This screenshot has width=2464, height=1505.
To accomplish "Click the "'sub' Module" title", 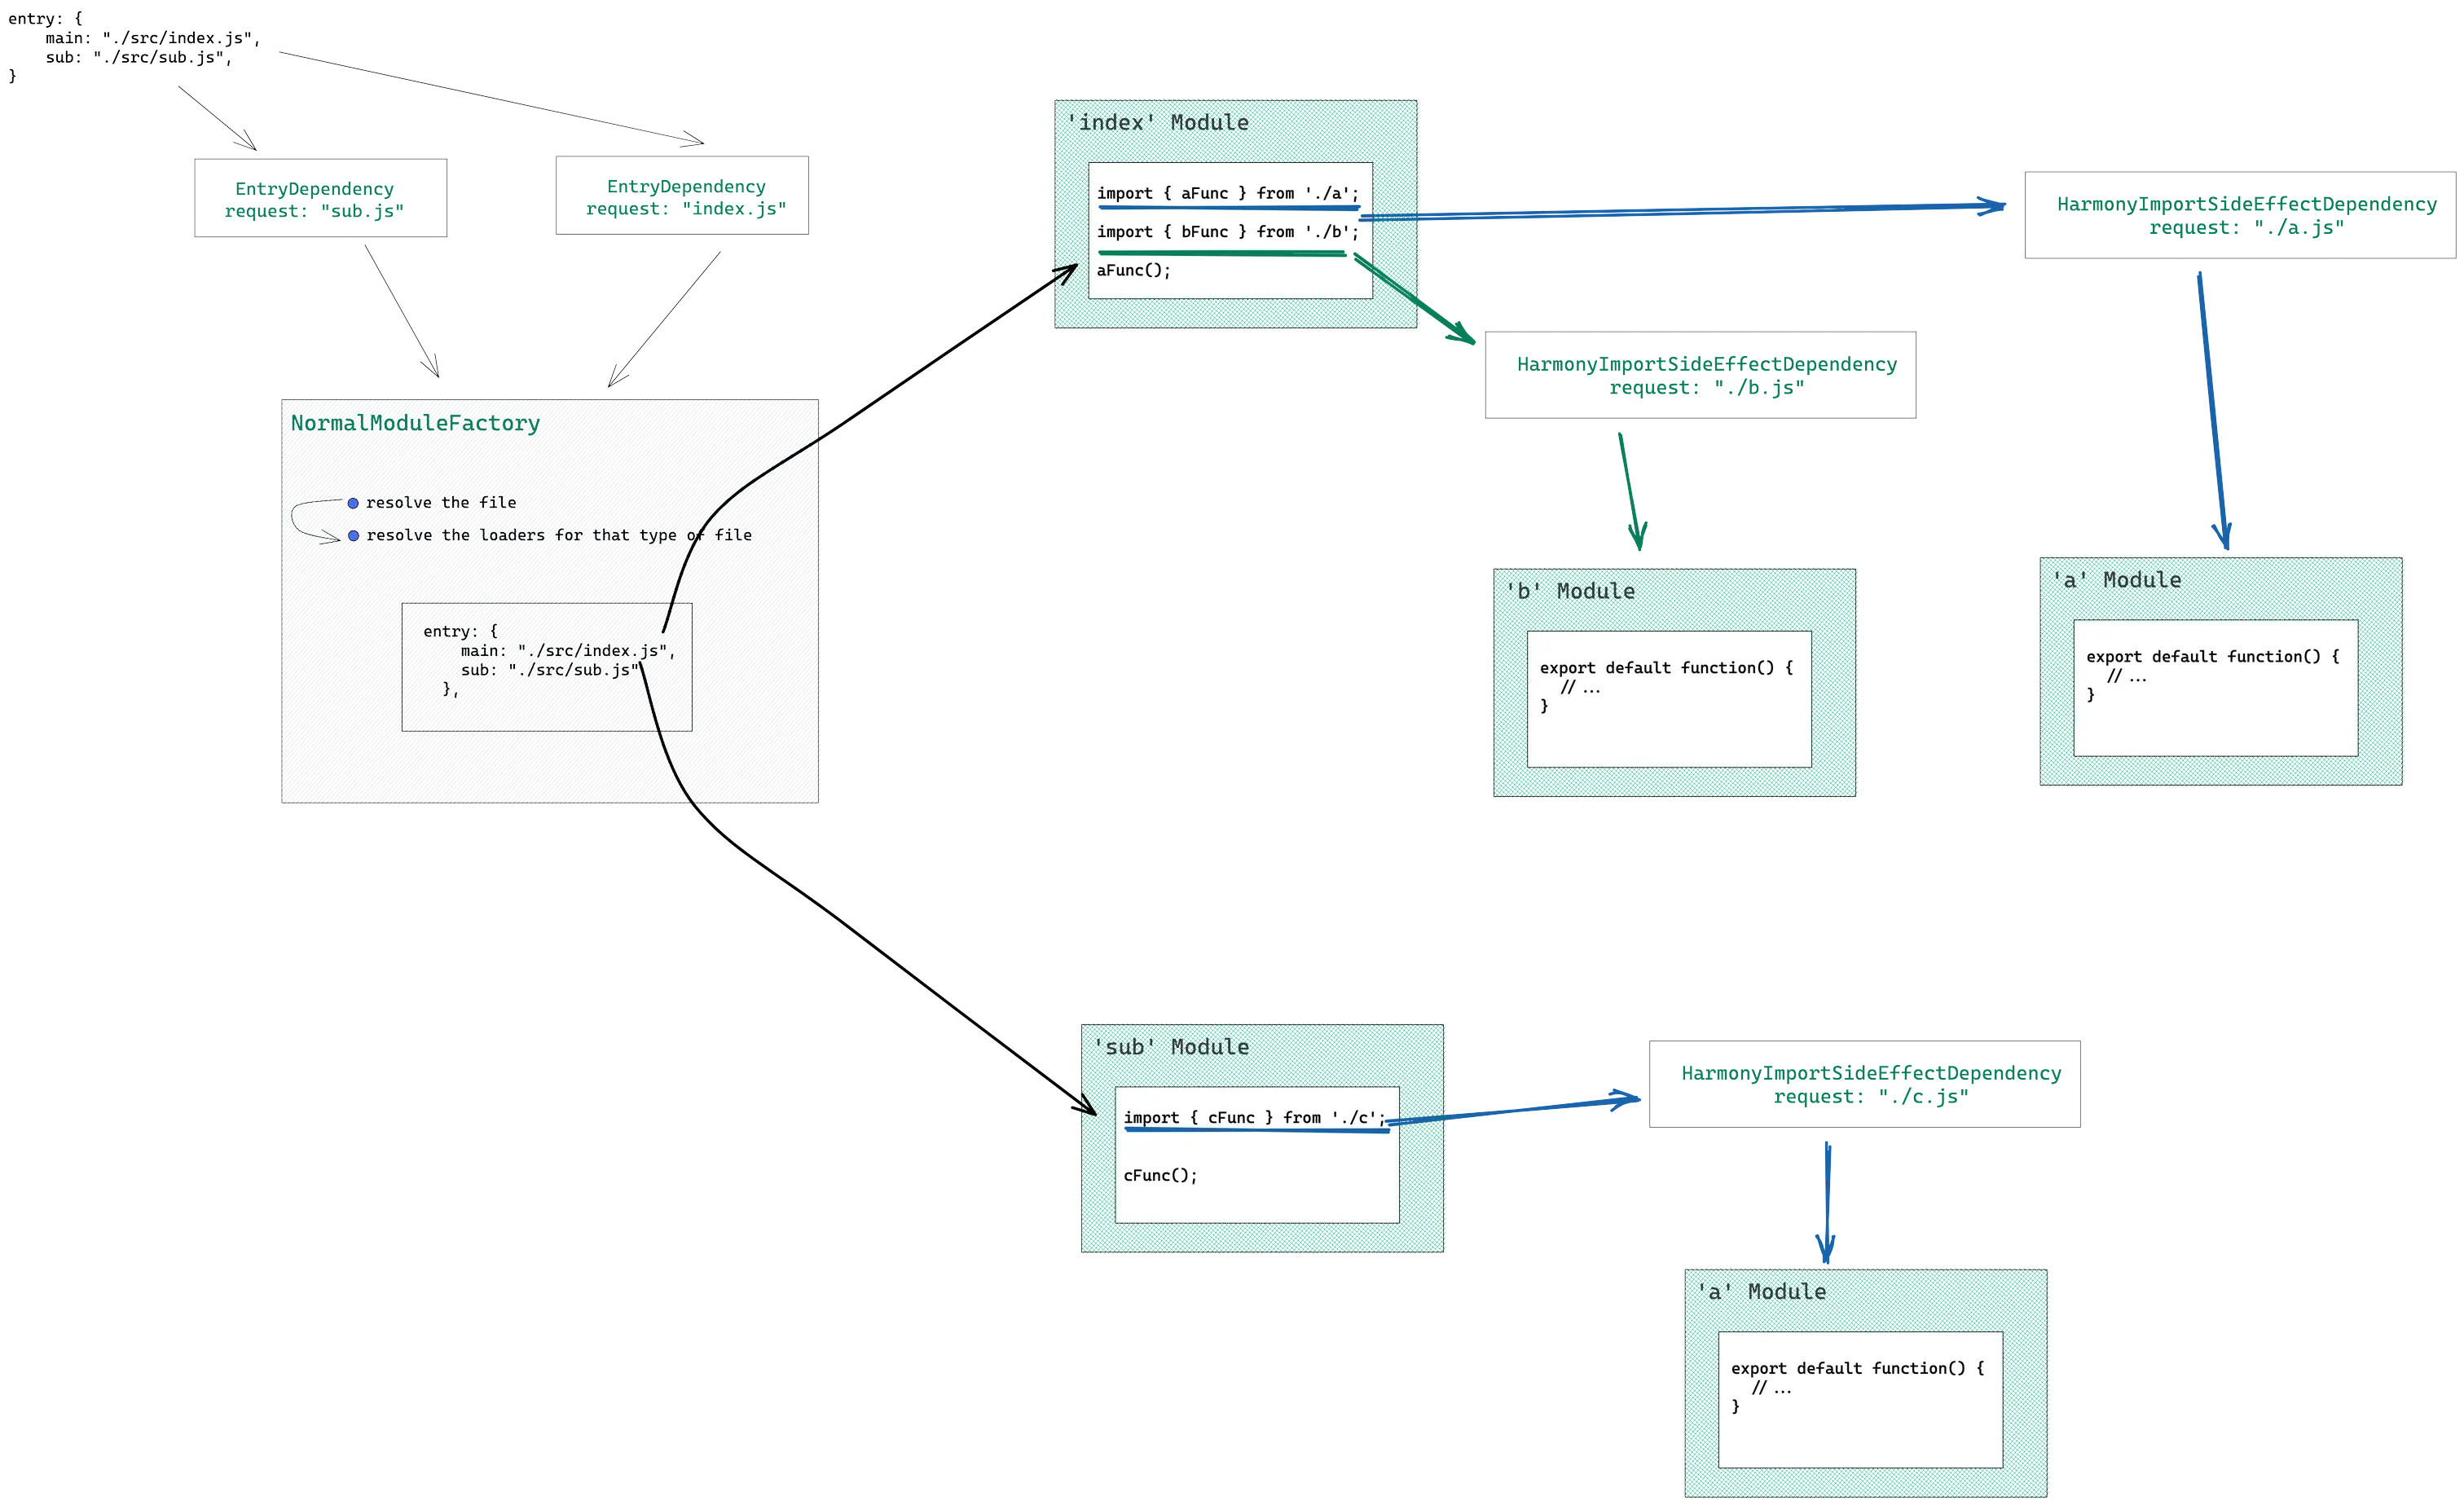I will pyautogui.click(x=1171, y=1047).
